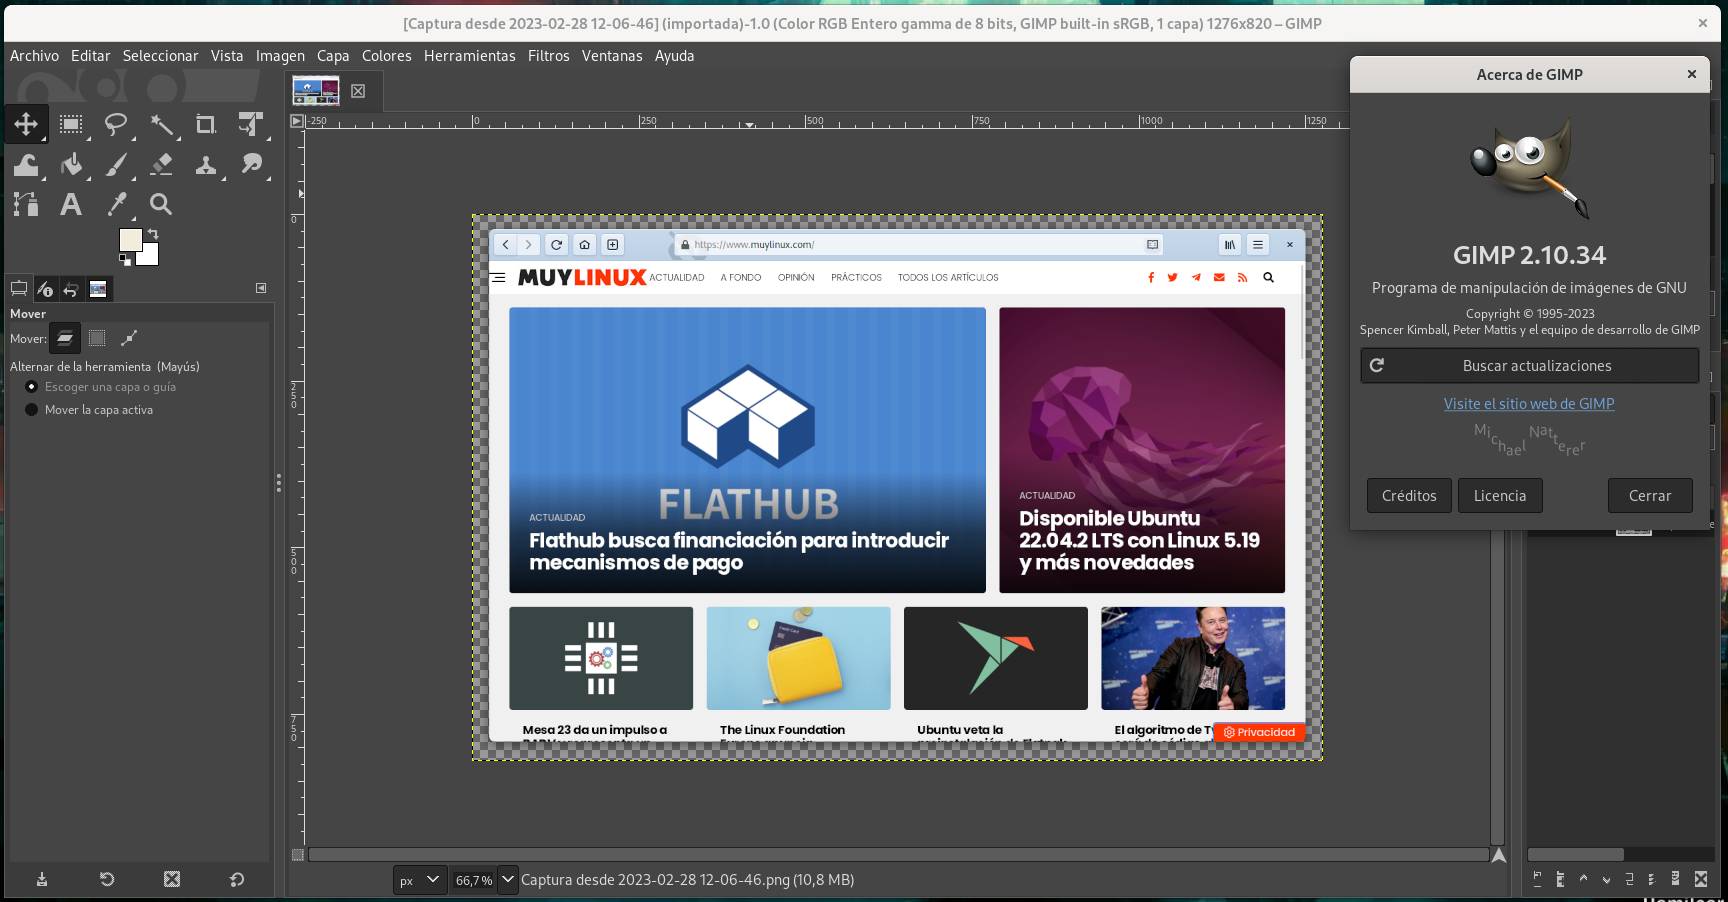
Task: Select the Warp Transform tool
Action: (x=26, y=165)
